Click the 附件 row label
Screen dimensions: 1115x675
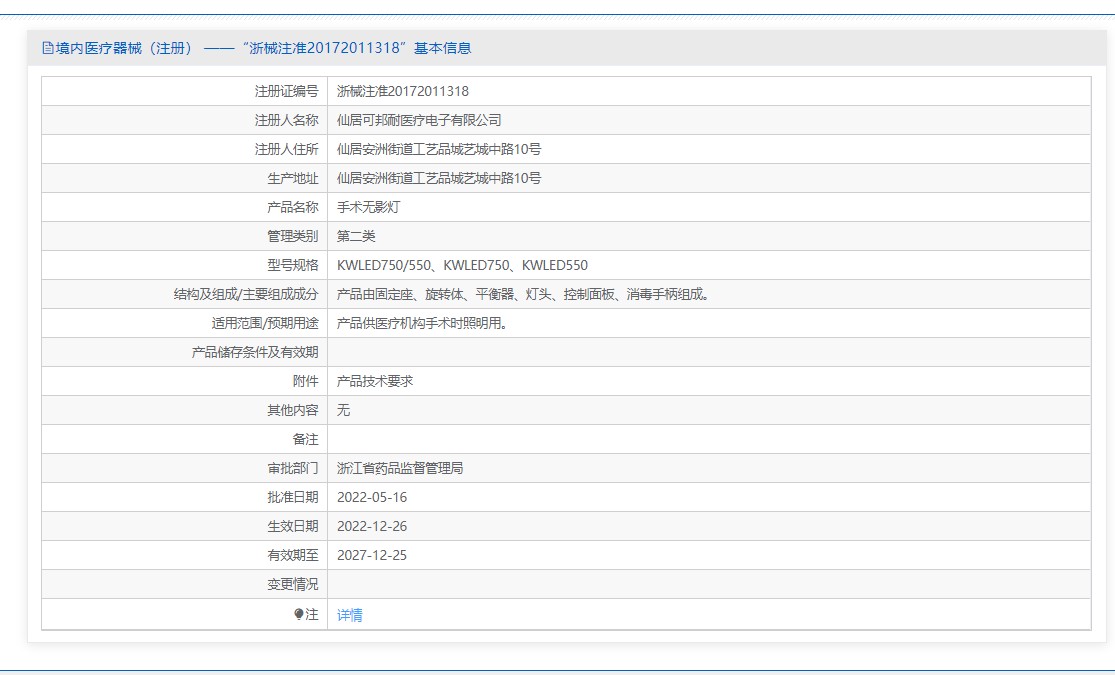click(306, 381)
